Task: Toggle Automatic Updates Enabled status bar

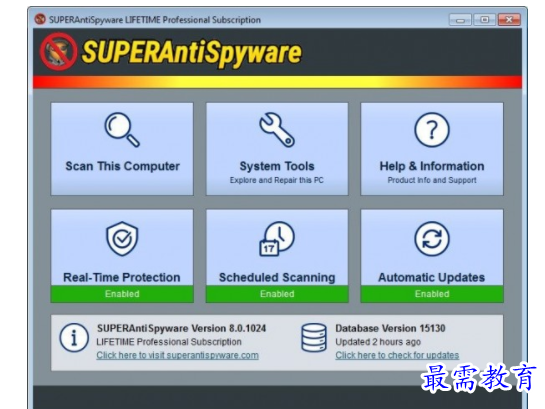Action: (x=432, y=294)
